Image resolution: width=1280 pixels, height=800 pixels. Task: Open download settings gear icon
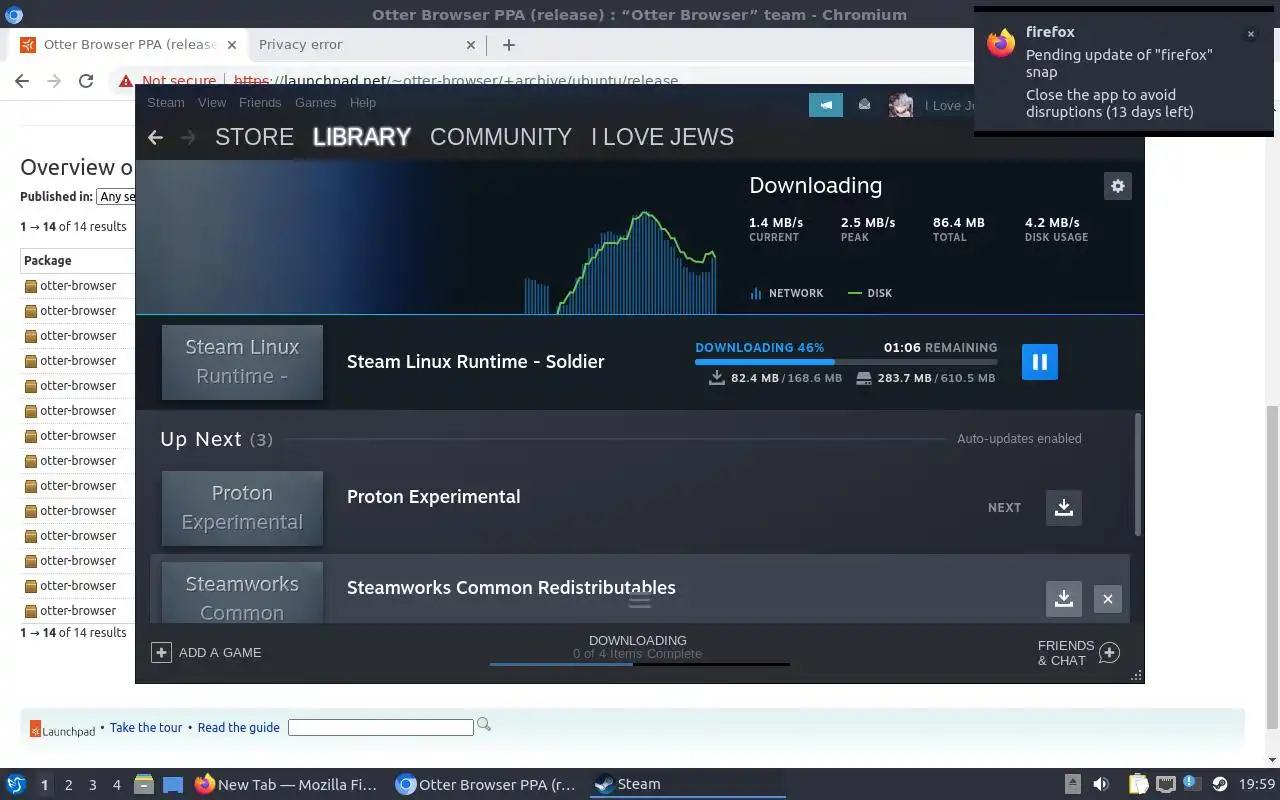click(1118, 186)
